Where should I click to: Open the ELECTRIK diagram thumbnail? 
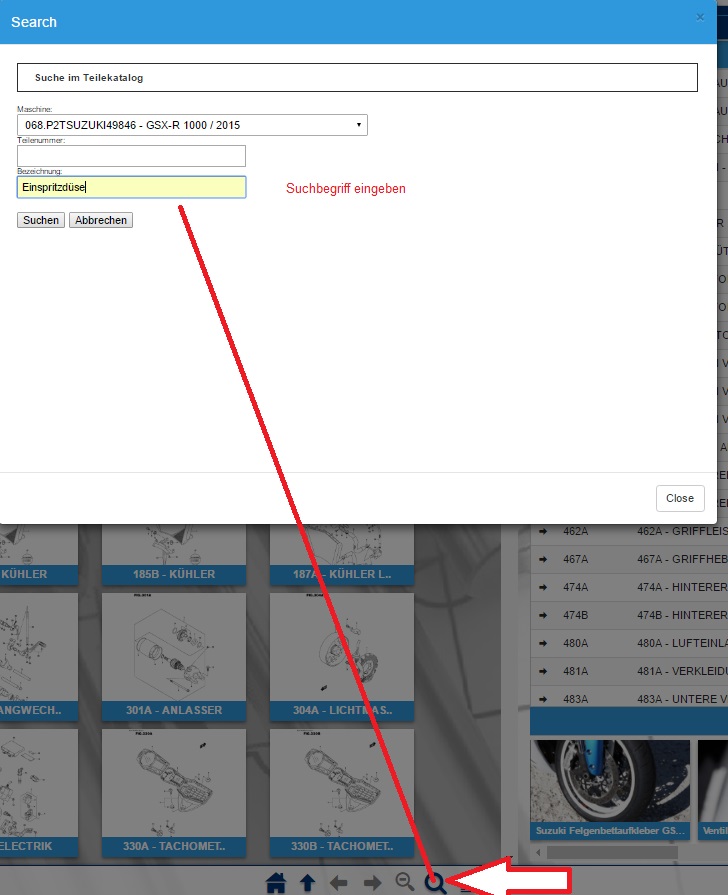[x=39, y=792]
